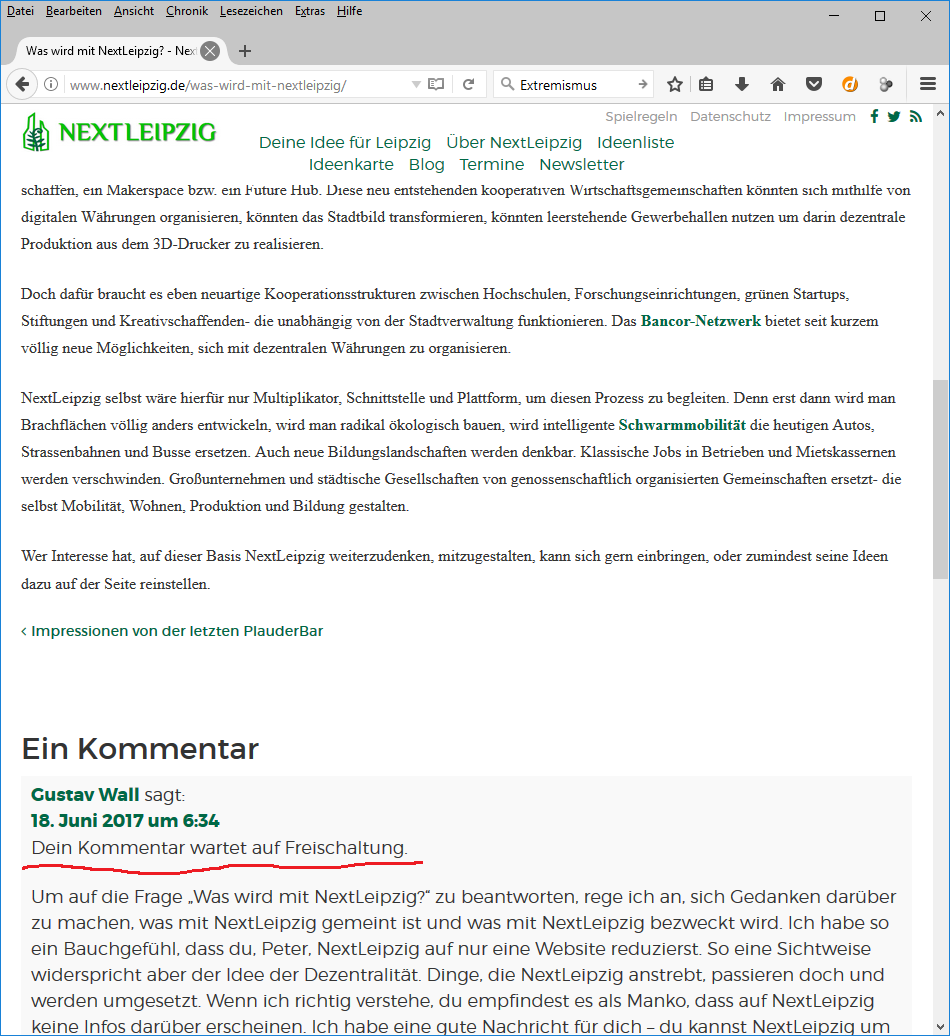This screenshot has width=950, height=1036.
Task: Open the Datenschutz link
Action: click(731, 117)
